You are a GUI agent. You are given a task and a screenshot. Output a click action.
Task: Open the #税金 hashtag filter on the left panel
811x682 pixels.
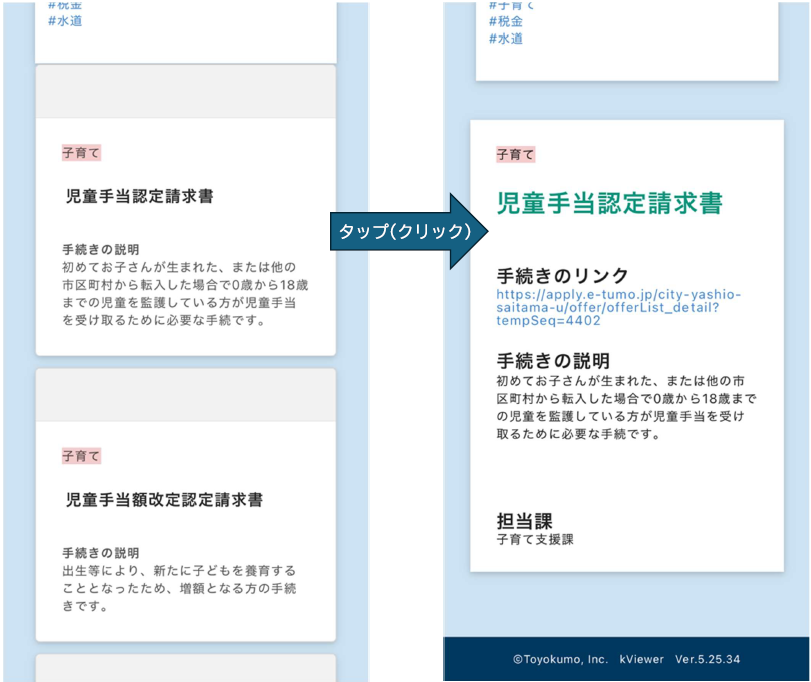(x=54, y=4)
